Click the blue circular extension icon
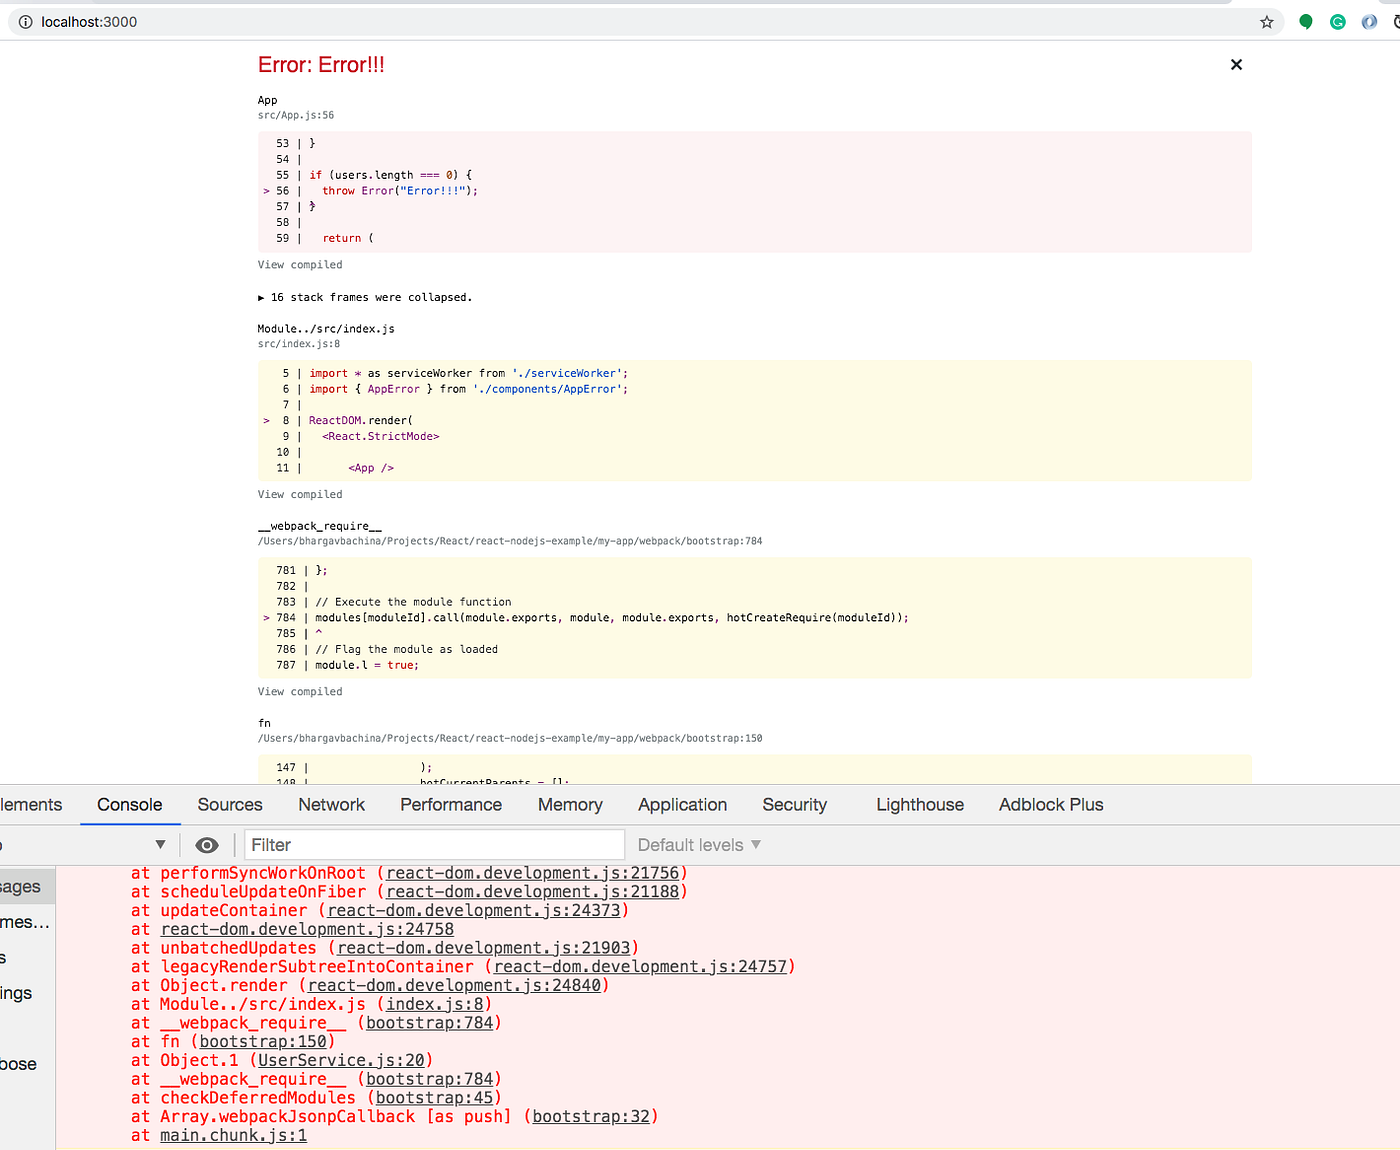Image resolution: width=1400 pixels, height=1150 pixels. (x=1369, y=21)
